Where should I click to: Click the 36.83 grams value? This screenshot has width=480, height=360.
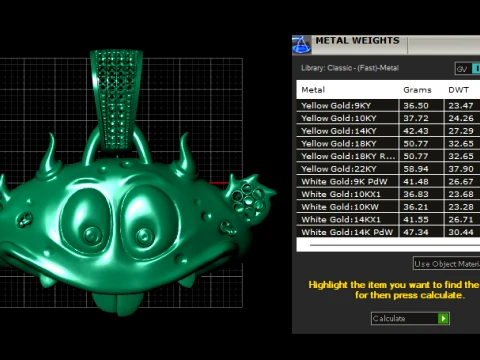416,194
